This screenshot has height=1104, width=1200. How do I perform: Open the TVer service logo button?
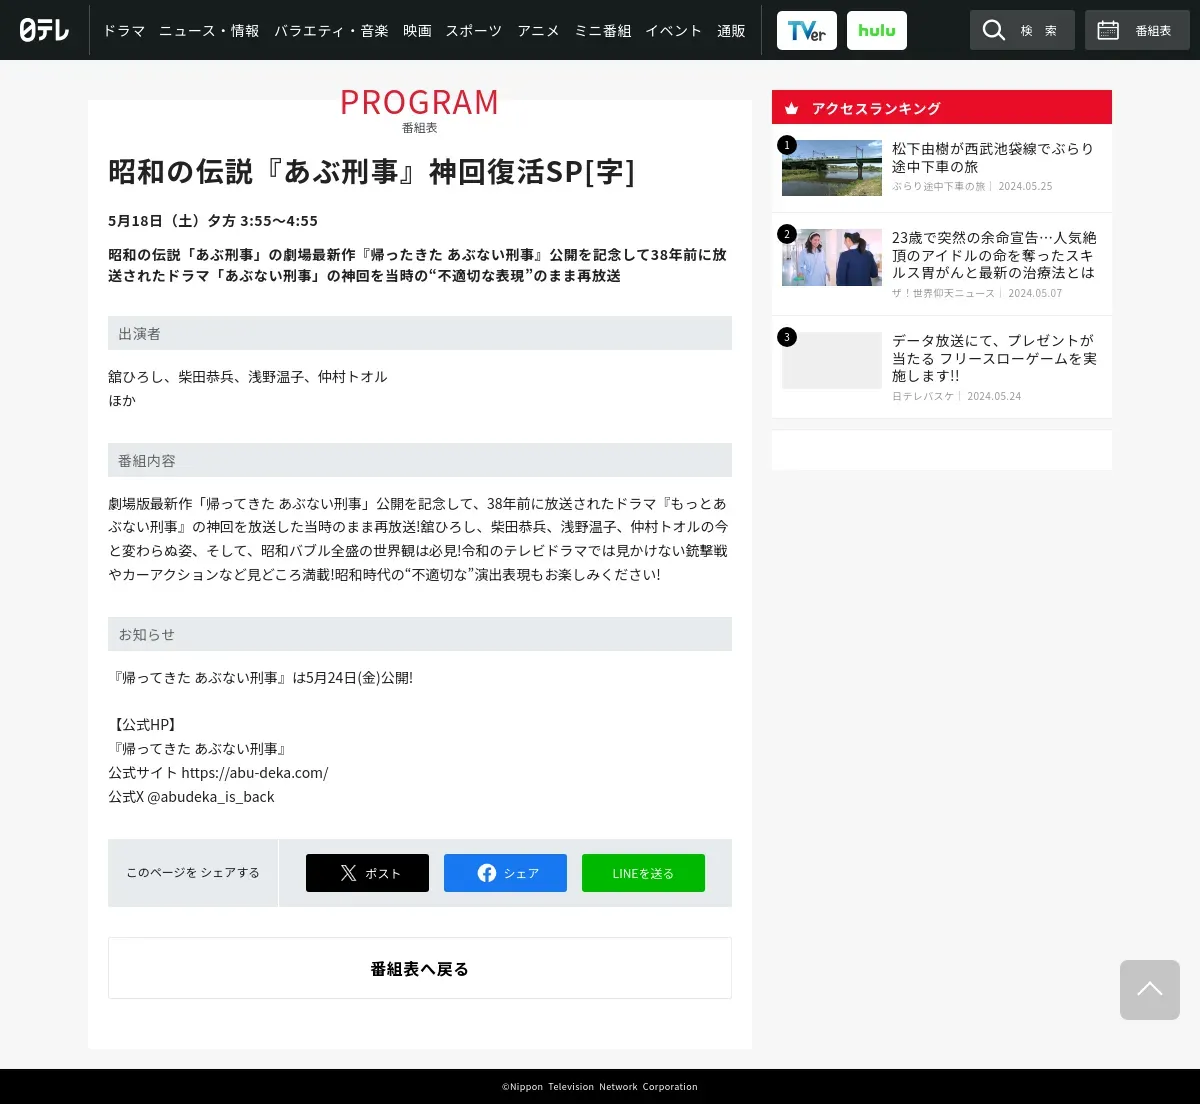click(x=807, y=30)
